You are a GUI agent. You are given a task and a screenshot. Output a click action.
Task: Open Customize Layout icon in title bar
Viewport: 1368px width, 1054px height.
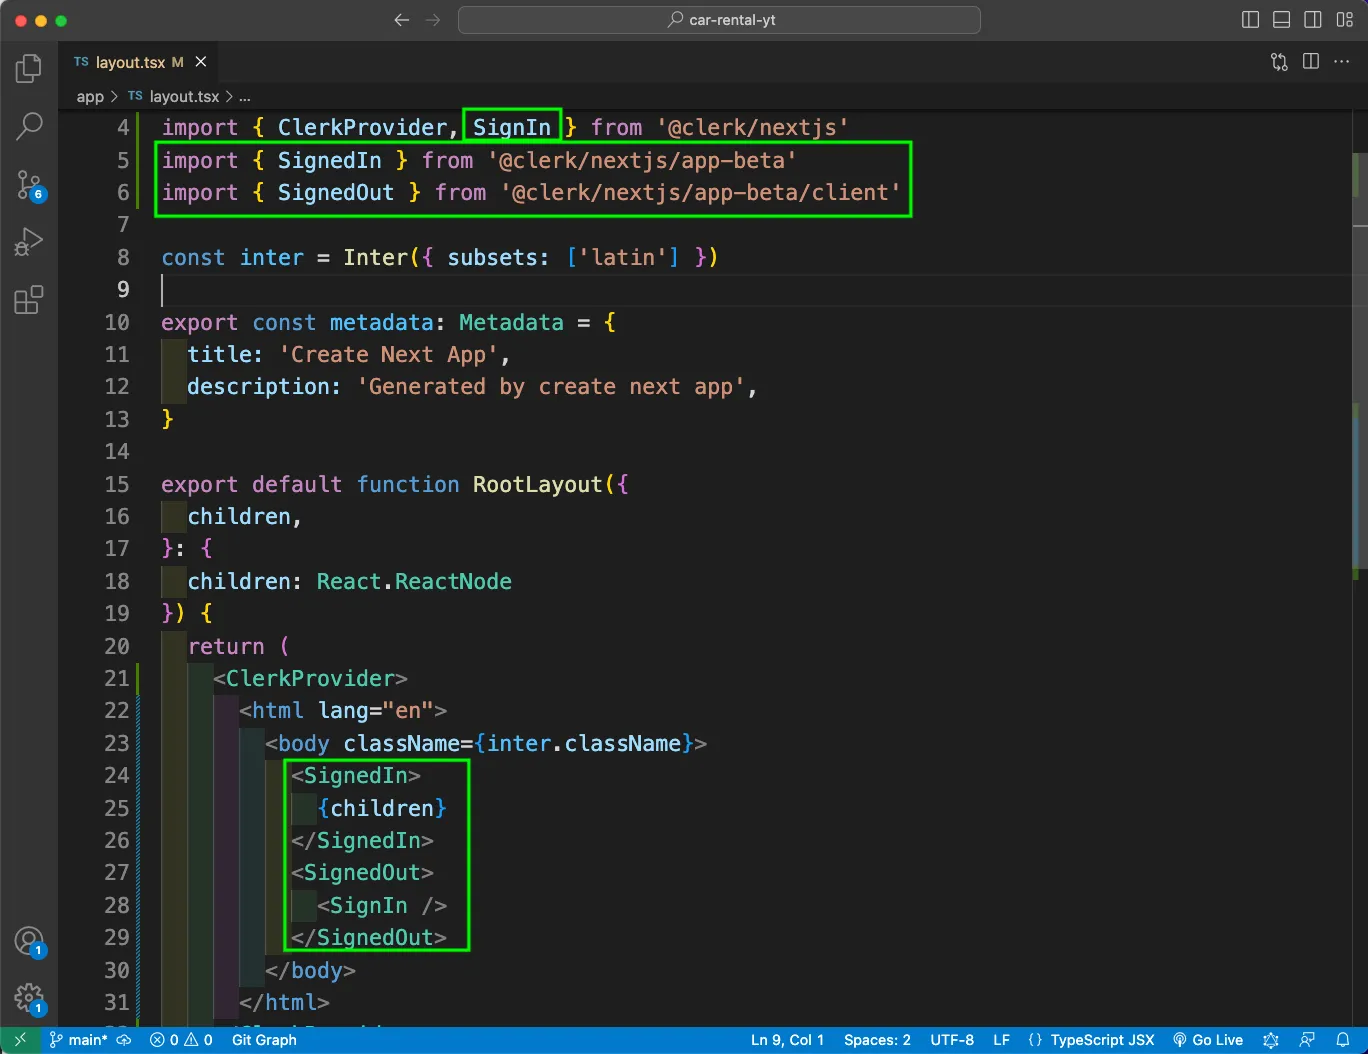(x=1345, y=20)
